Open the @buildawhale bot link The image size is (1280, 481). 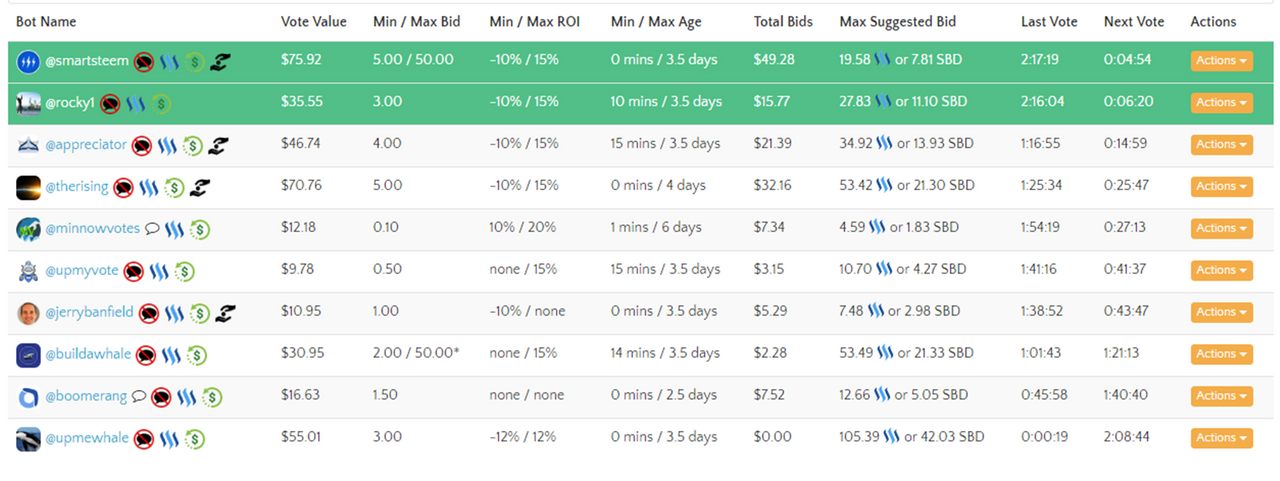pyautogui.click(x=88, y=355)
